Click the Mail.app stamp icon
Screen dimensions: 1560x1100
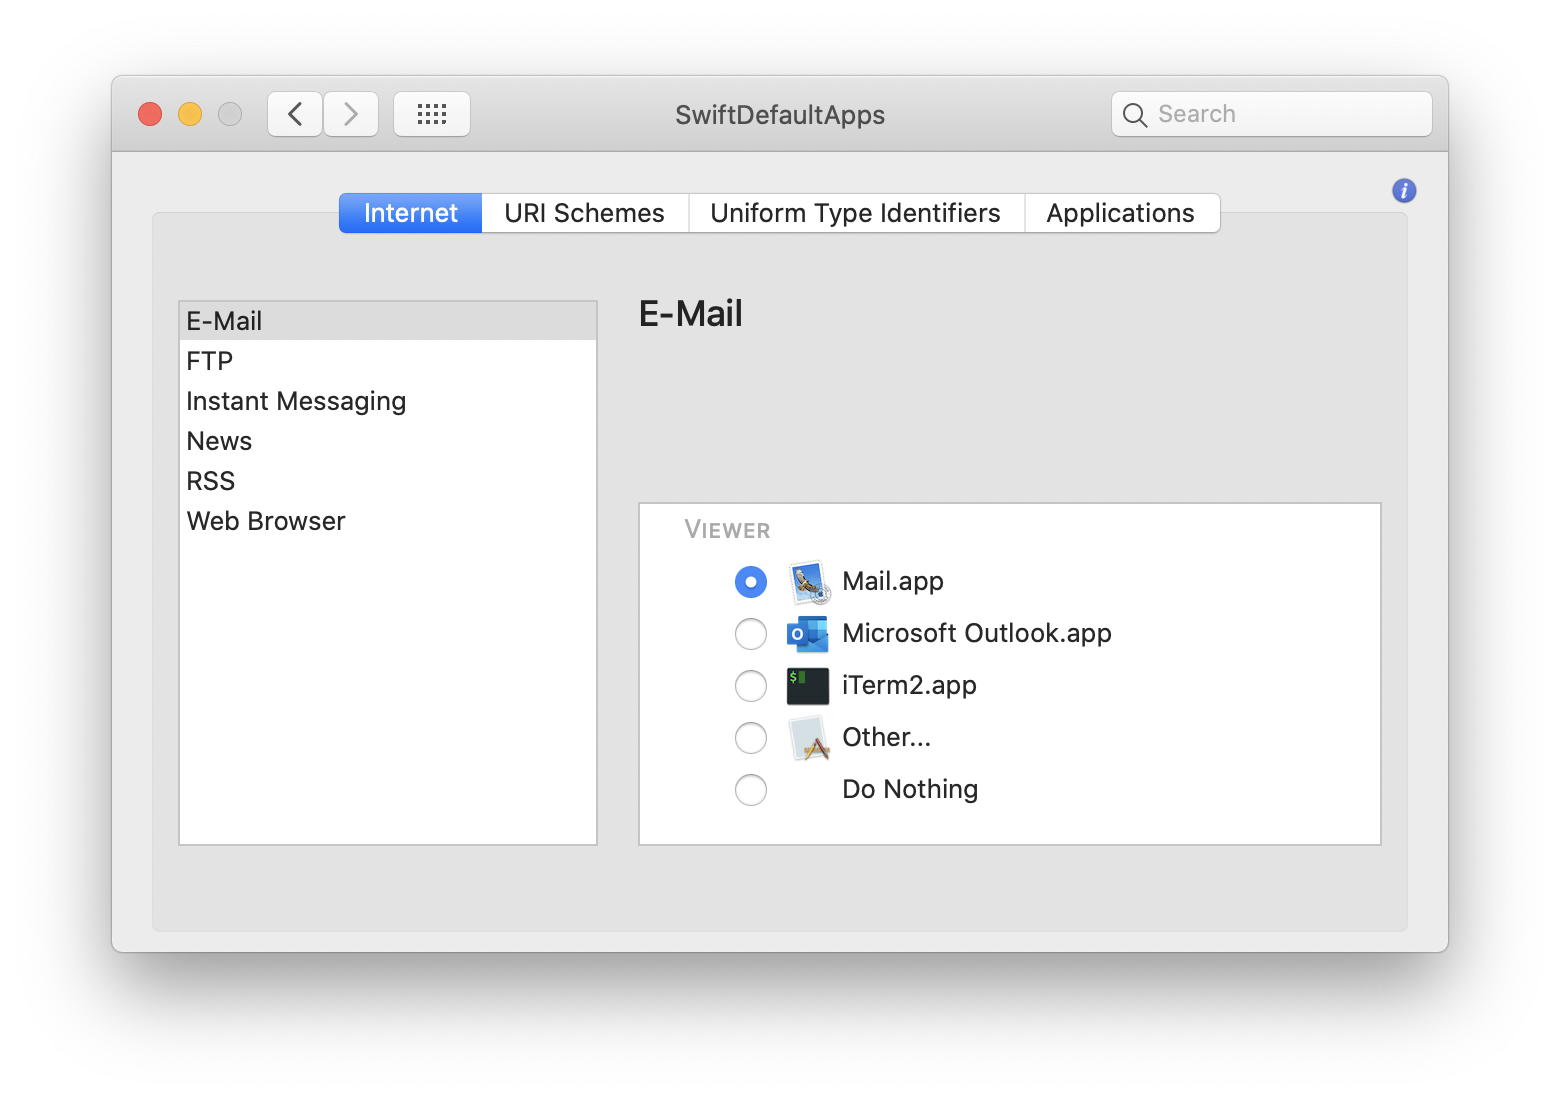(808, 582)
